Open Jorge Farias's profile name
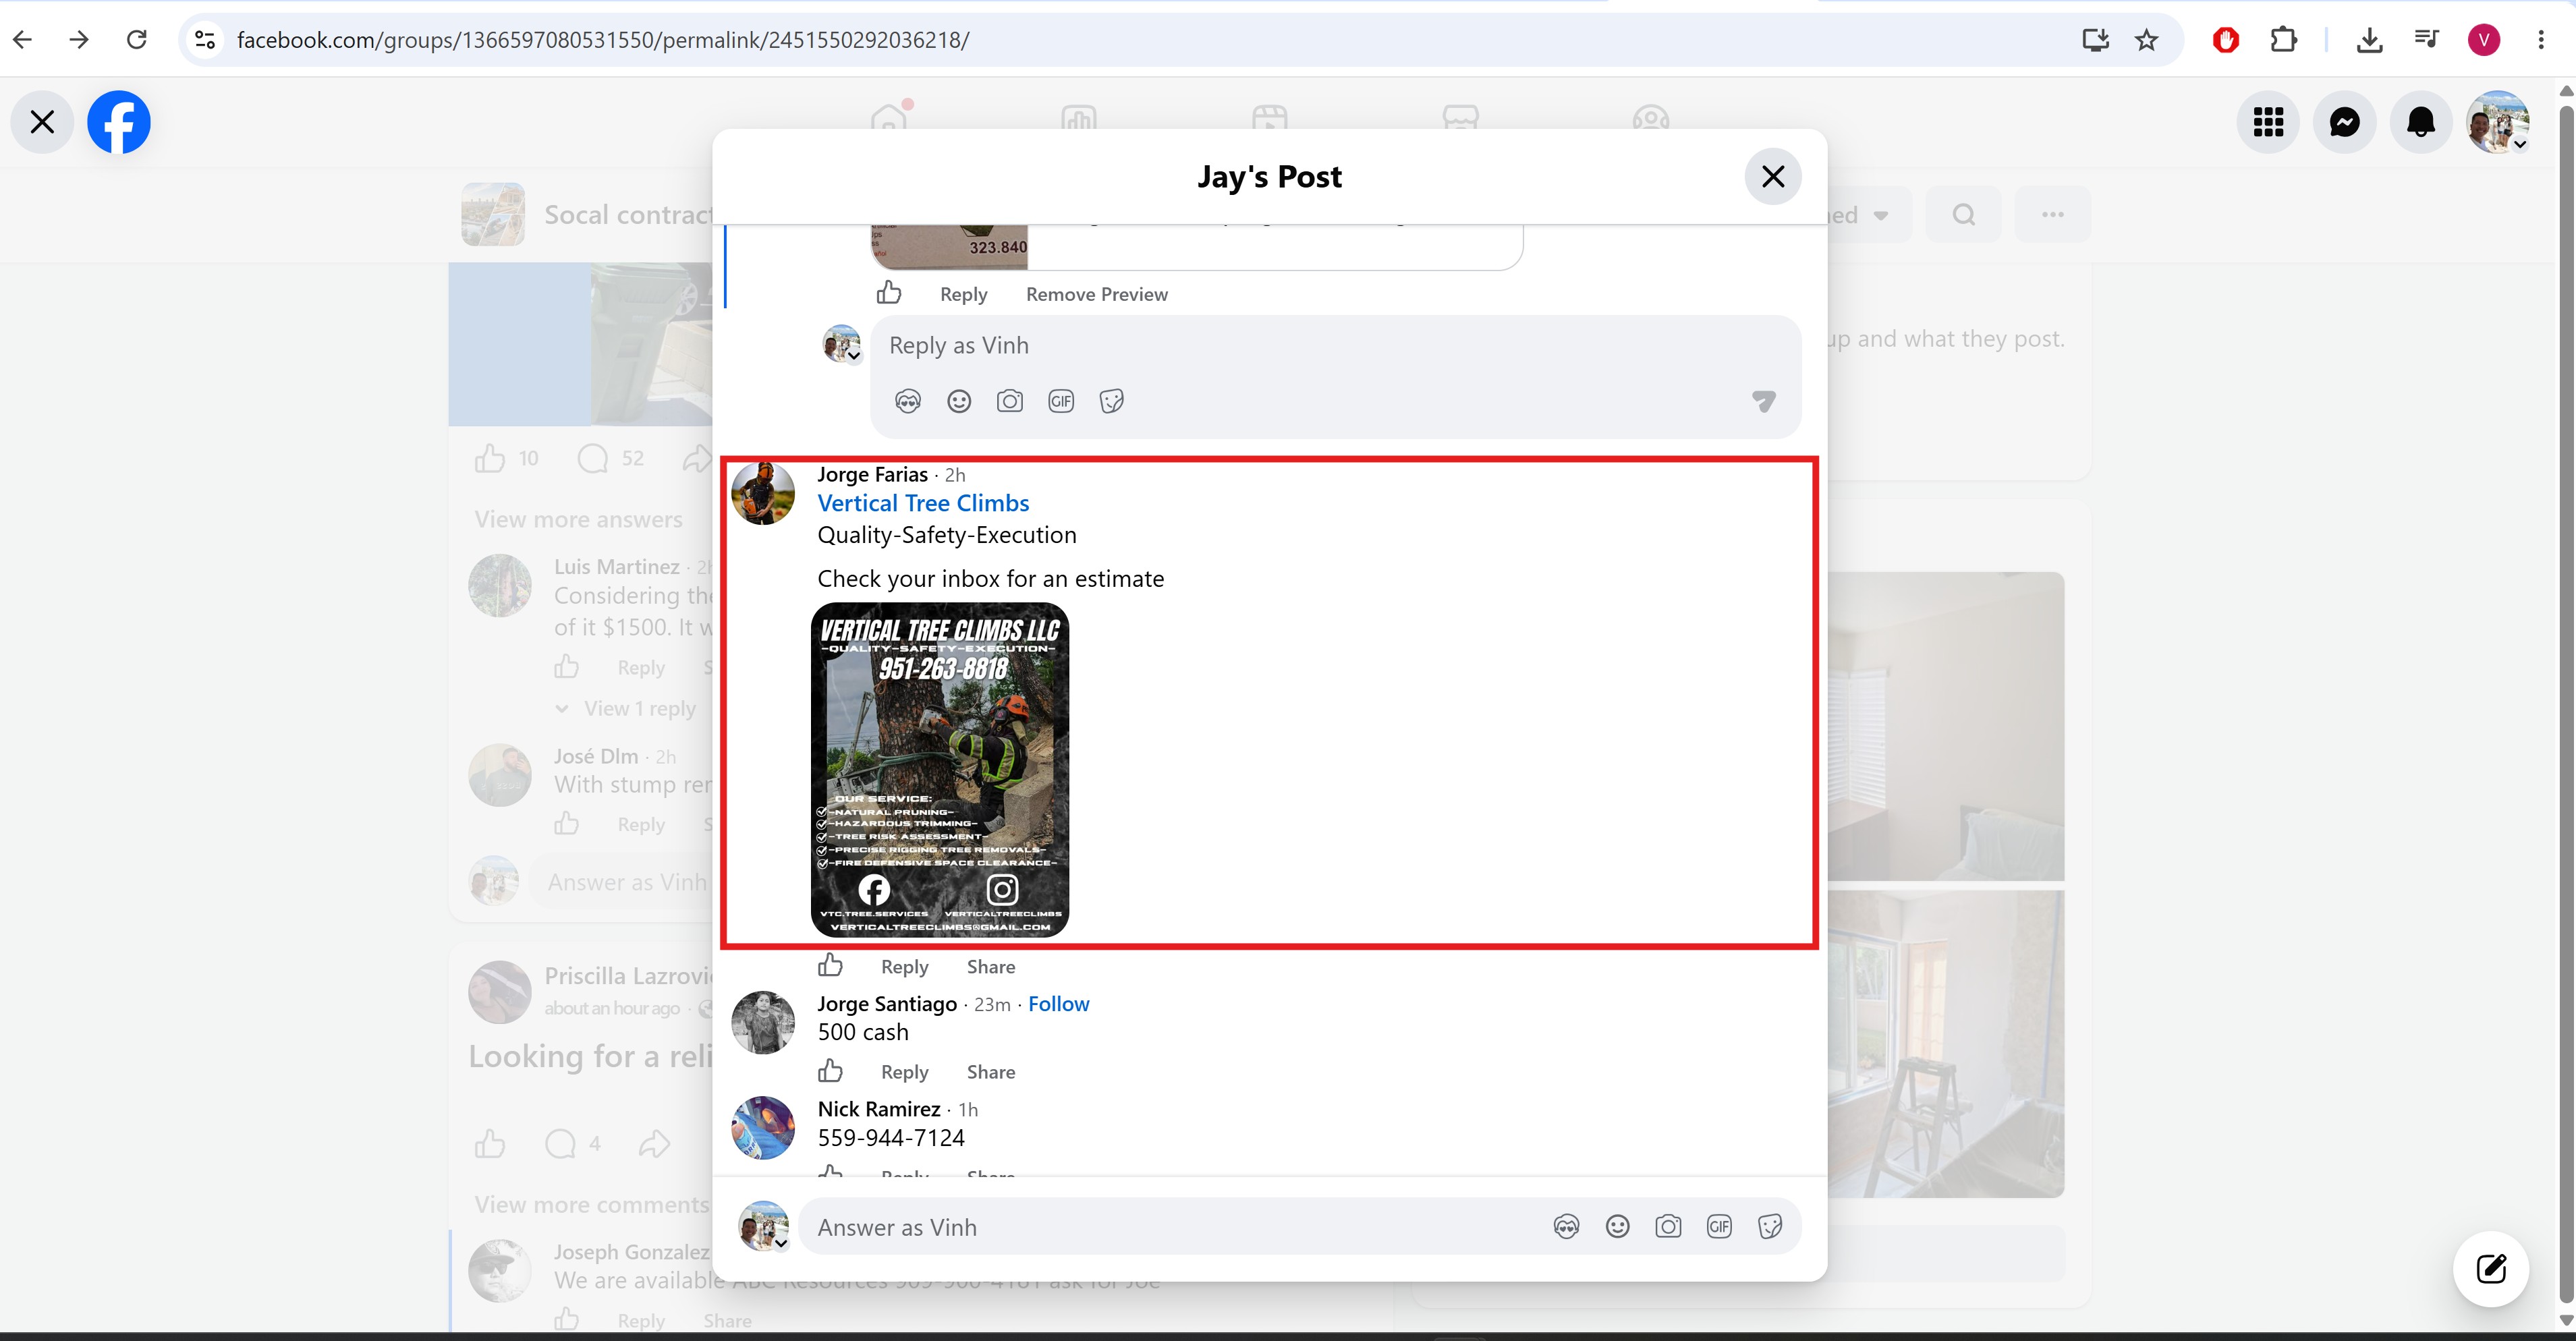This screenshot has height=1341, width=2576. point(872,475)
